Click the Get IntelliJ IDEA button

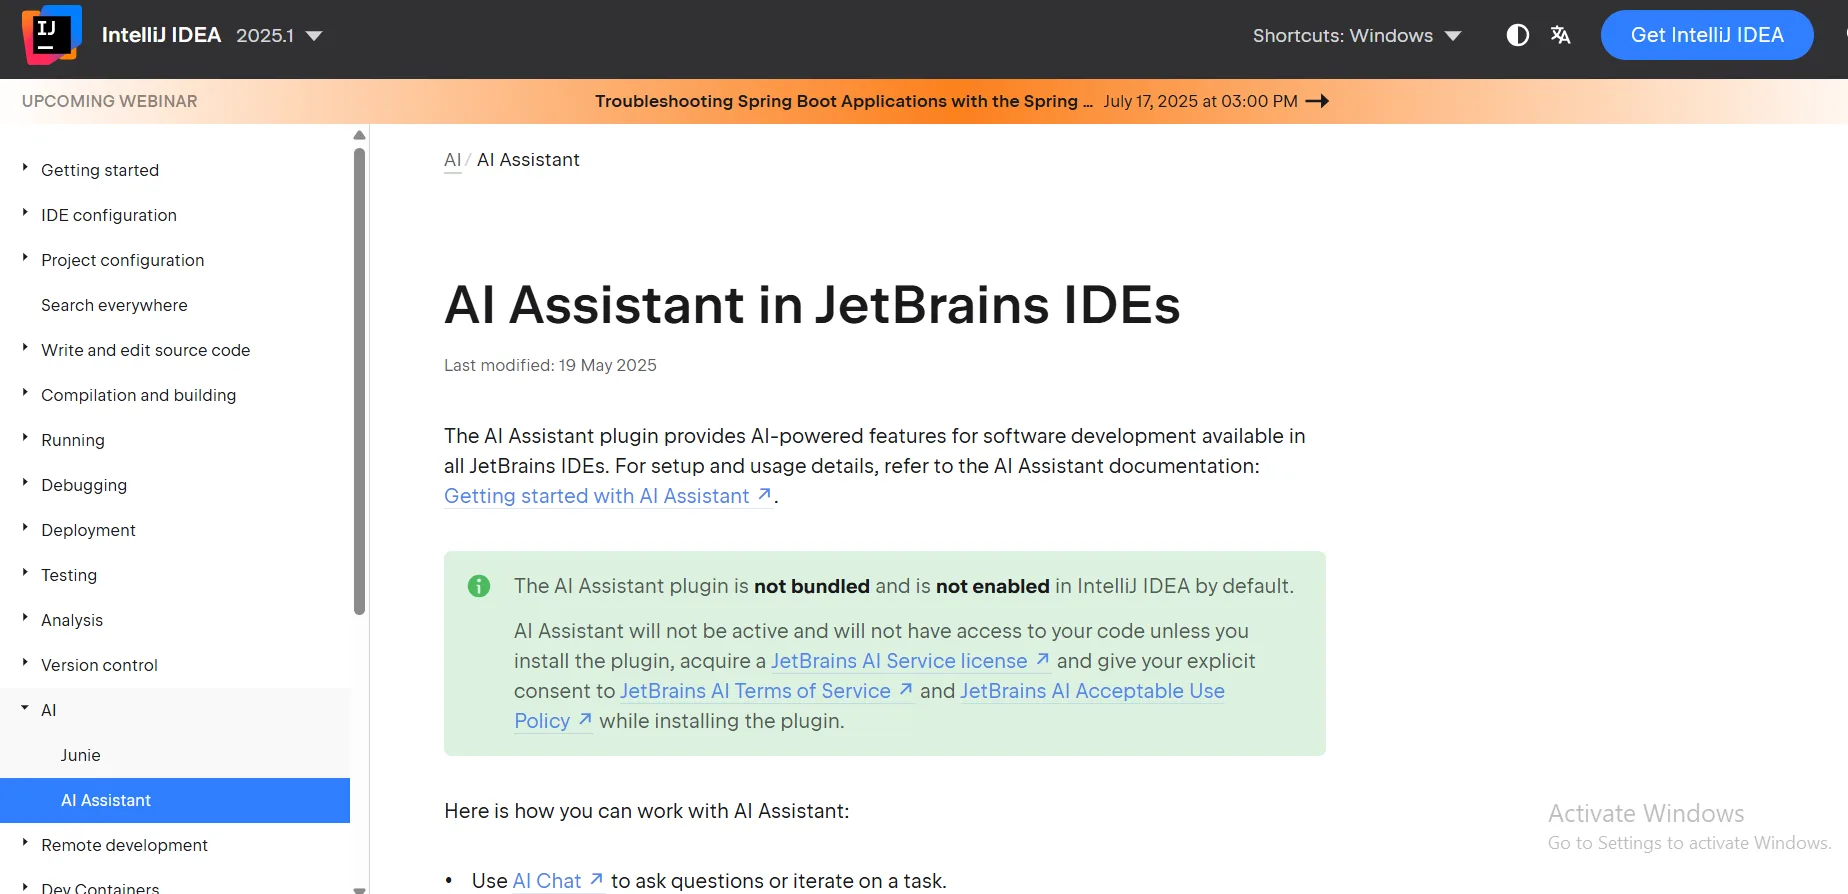tap(1707, 35)
